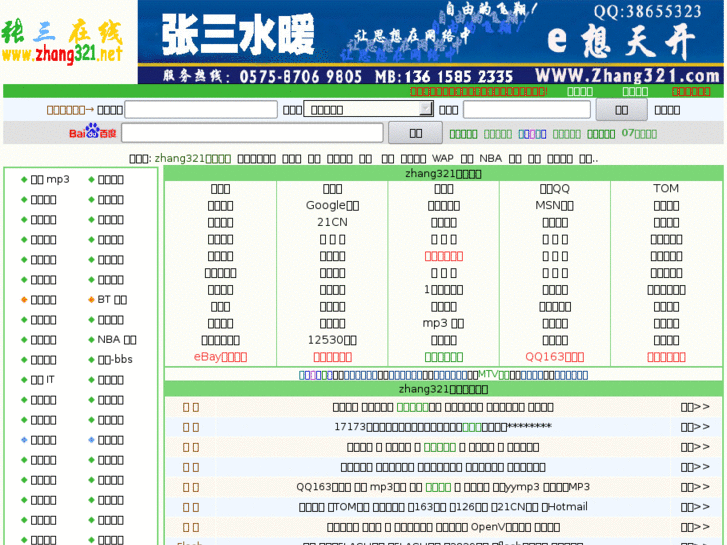Click the >> link in the Hotmail row

695,507
